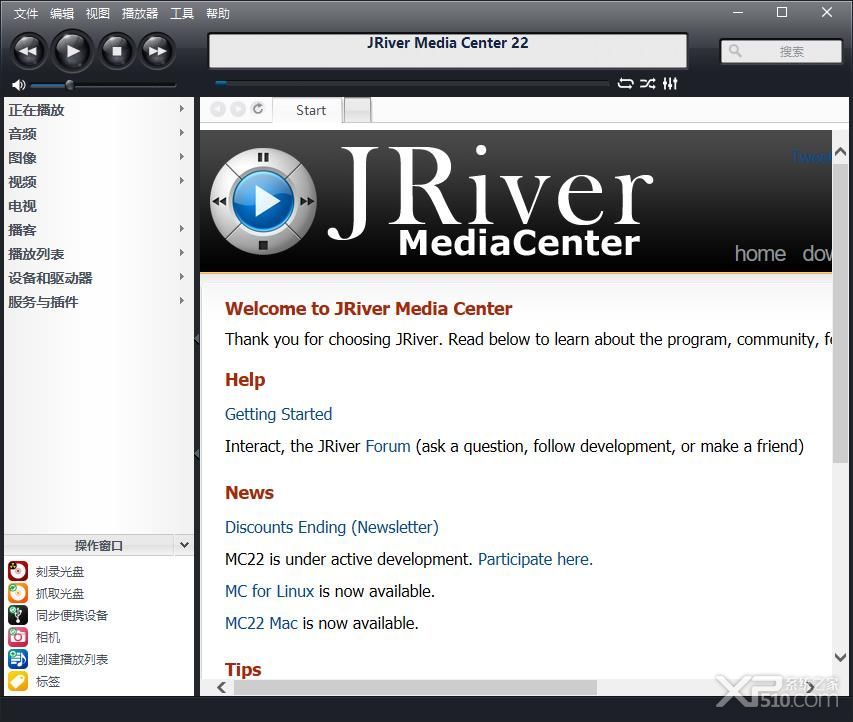The height and width of the screenshot is (722, 853).
Task: Toggle repeat mode
Action: coord(626,83)
